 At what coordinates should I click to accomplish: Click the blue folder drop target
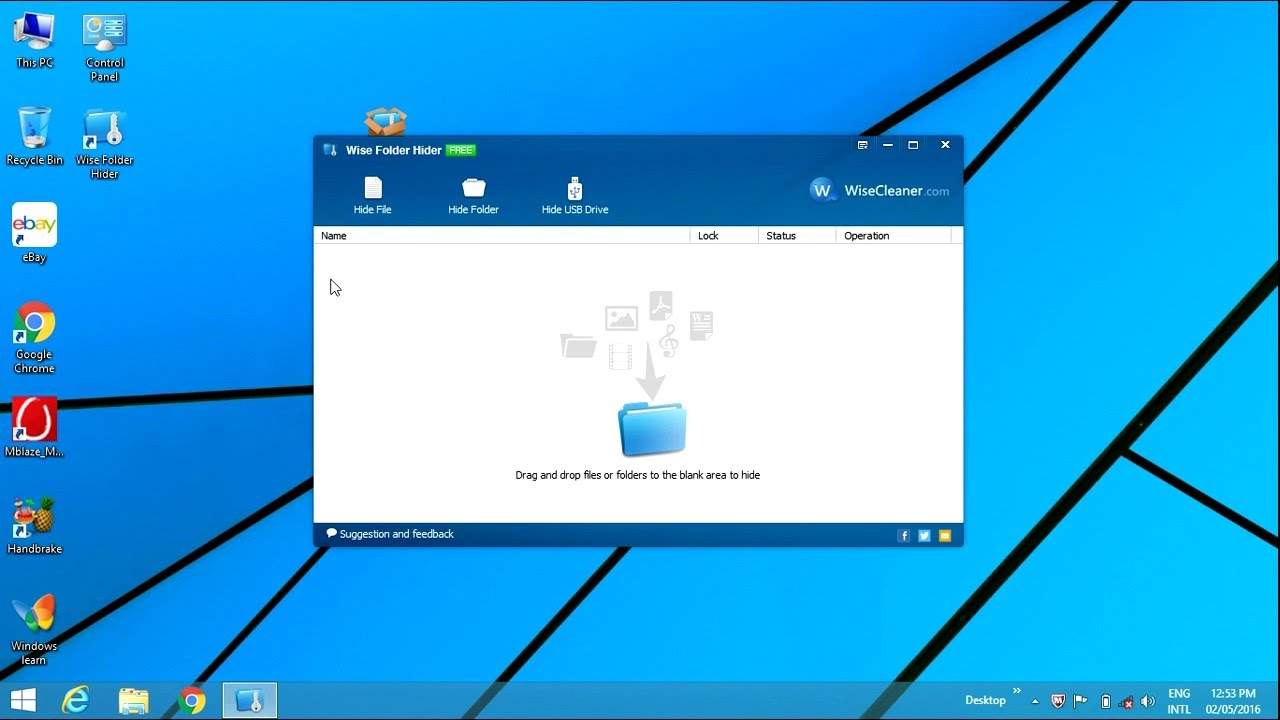click(652, 430)
